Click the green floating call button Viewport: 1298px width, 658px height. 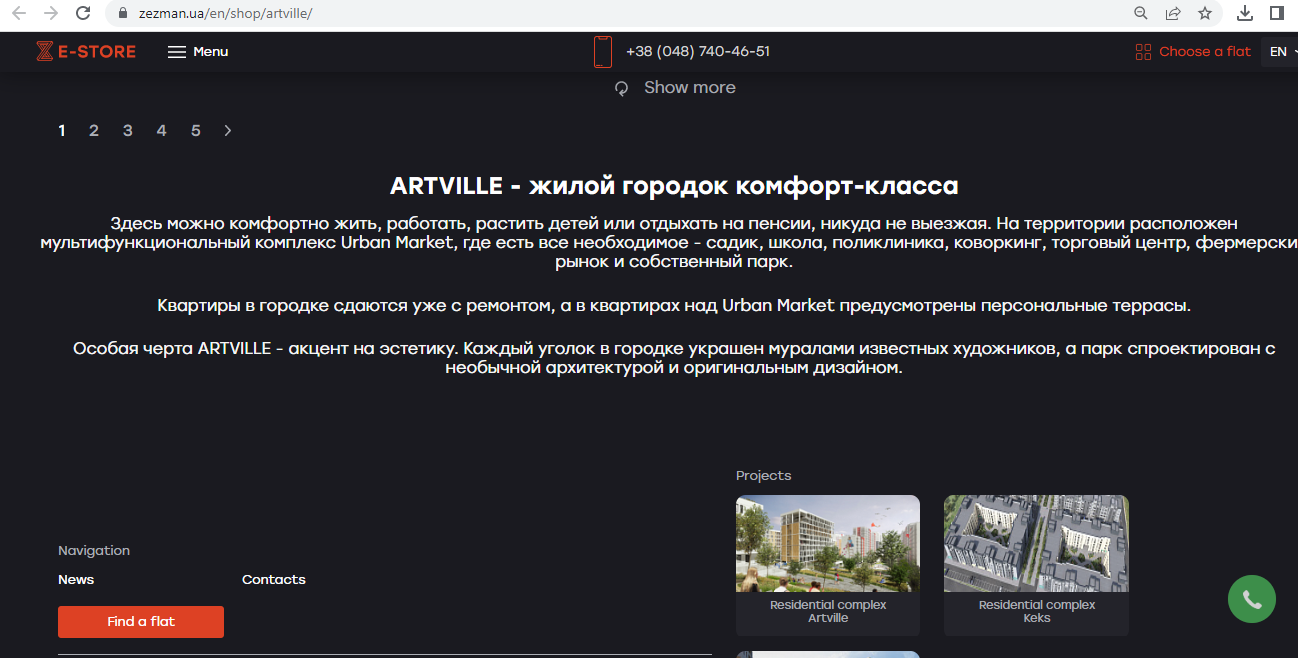1252,599
